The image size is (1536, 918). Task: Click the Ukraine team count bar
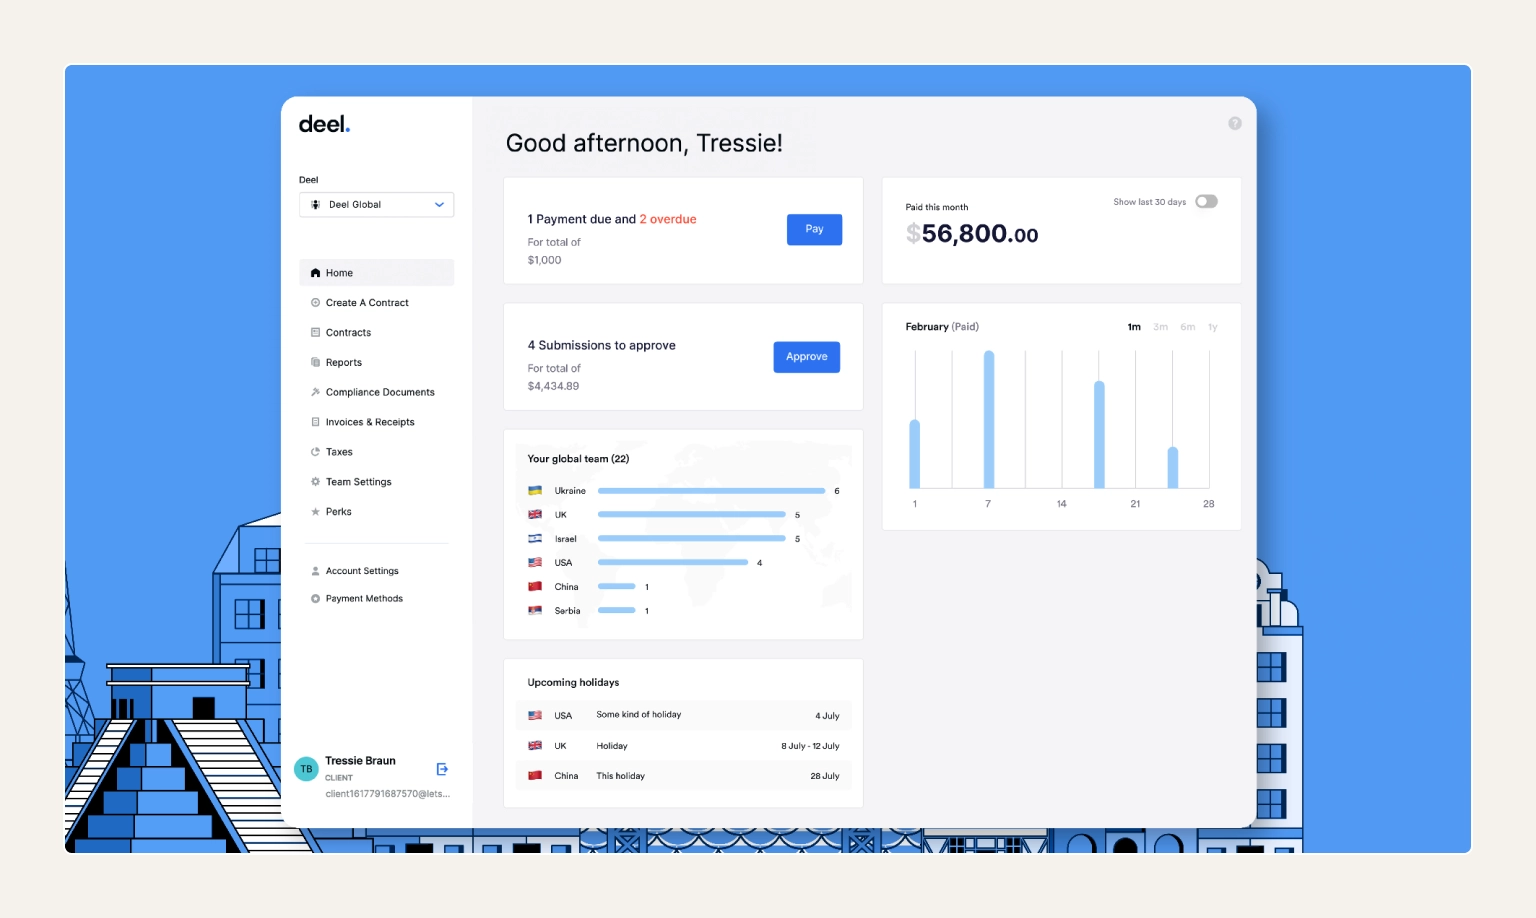pos(711,491)
